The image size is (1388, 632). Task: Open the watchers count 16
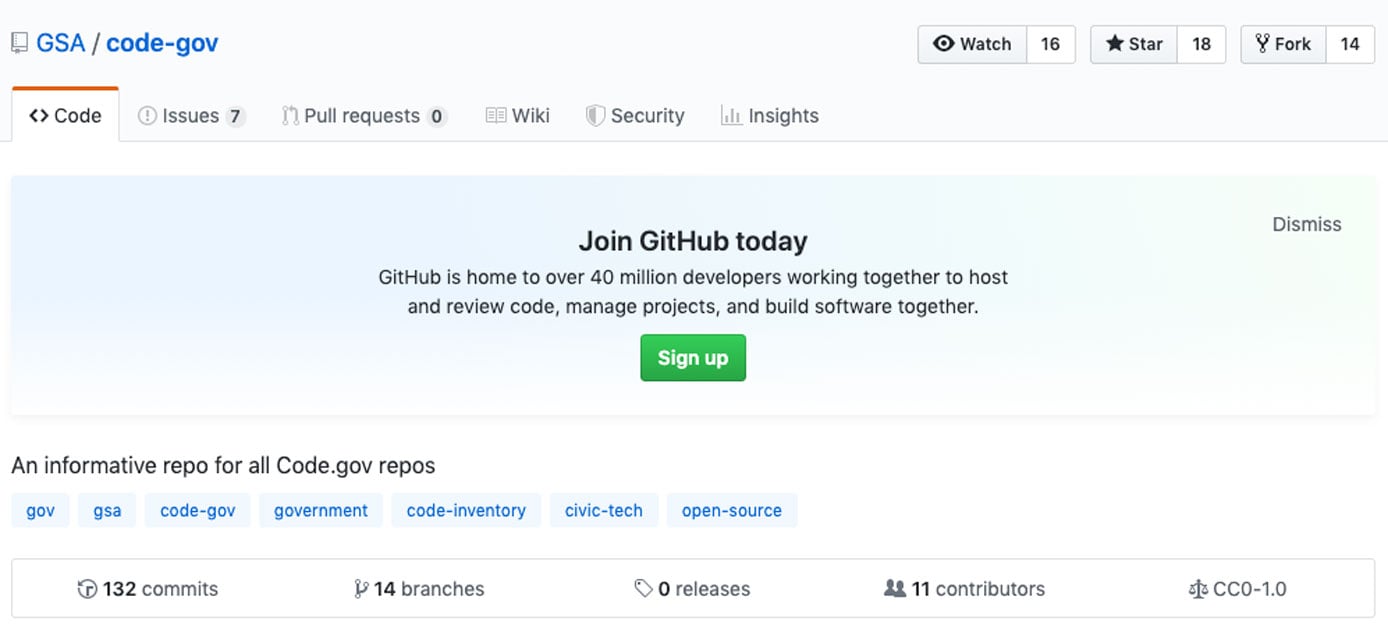(1050, 44)
